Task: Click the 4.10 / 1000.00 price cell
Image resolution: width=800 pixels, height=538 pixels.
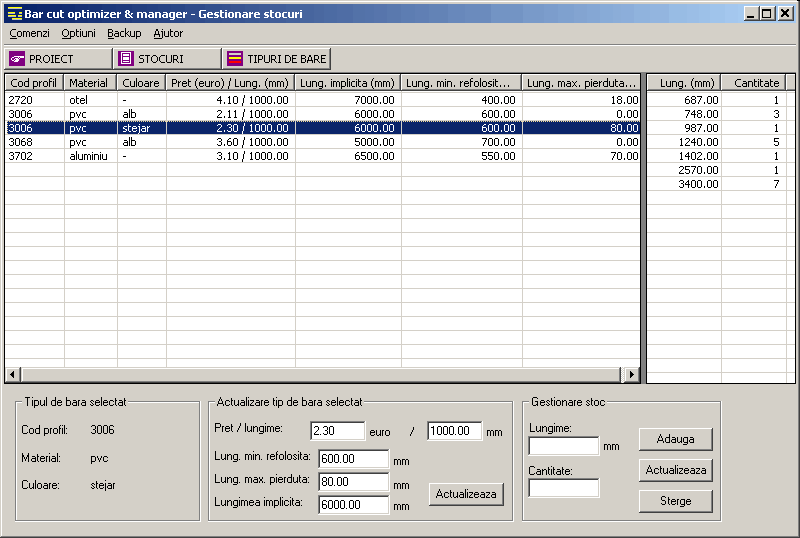Action: click(231, 100)
